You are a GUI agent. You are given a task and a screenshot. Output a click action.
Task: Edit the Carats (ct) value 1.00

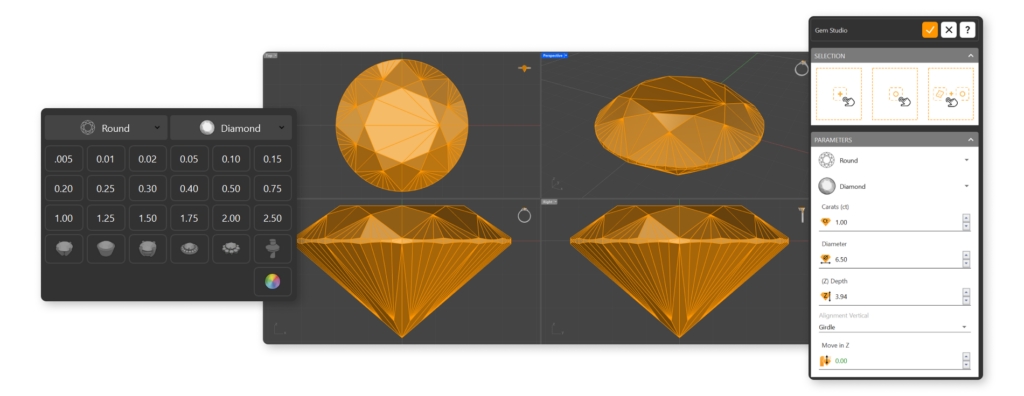pos(896,222)
